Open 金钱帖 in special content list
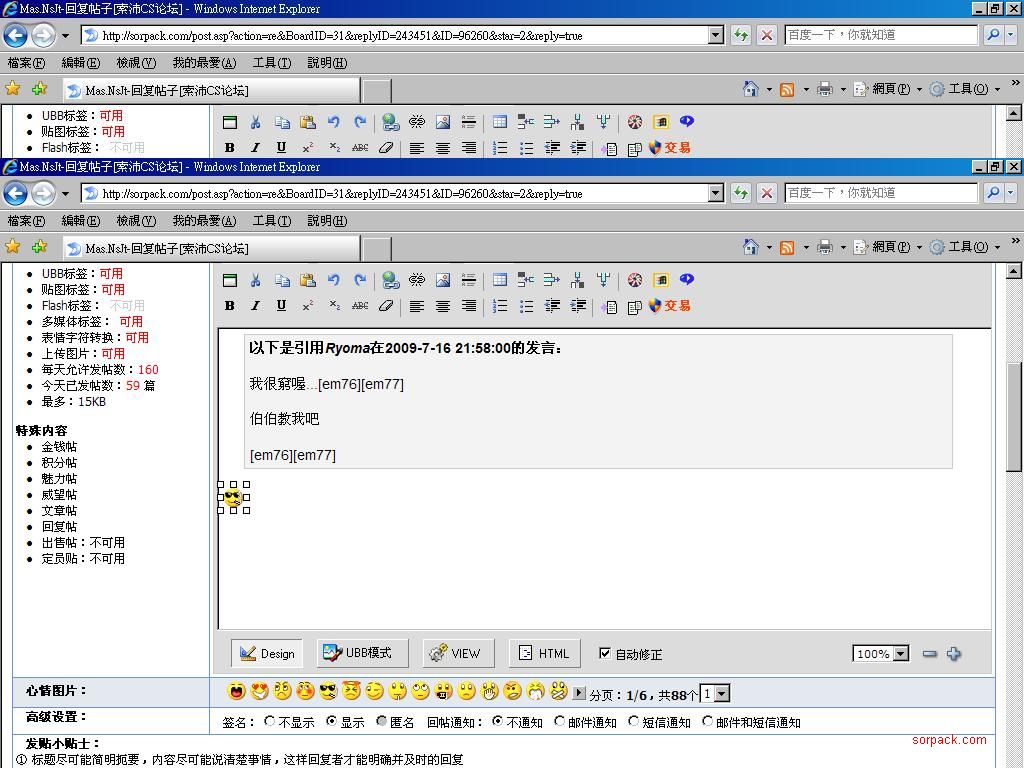 (x=59, y=447)
